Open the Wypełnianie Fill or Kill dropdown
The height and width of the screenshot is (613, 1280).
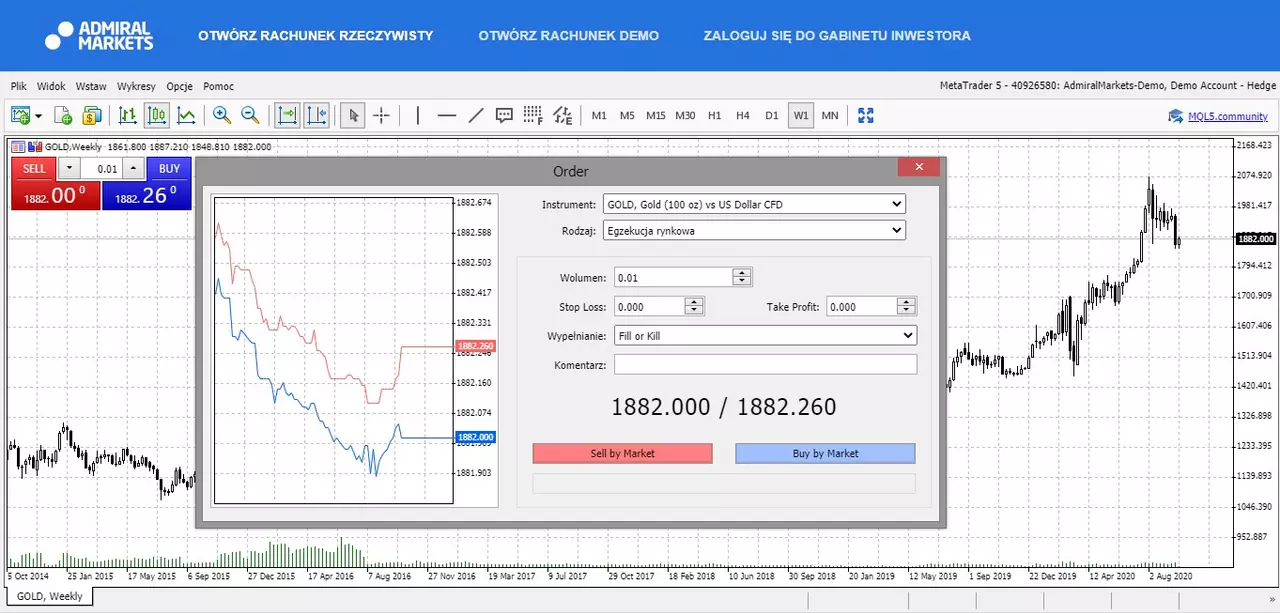pyautogui.click(x=765, y=335)
